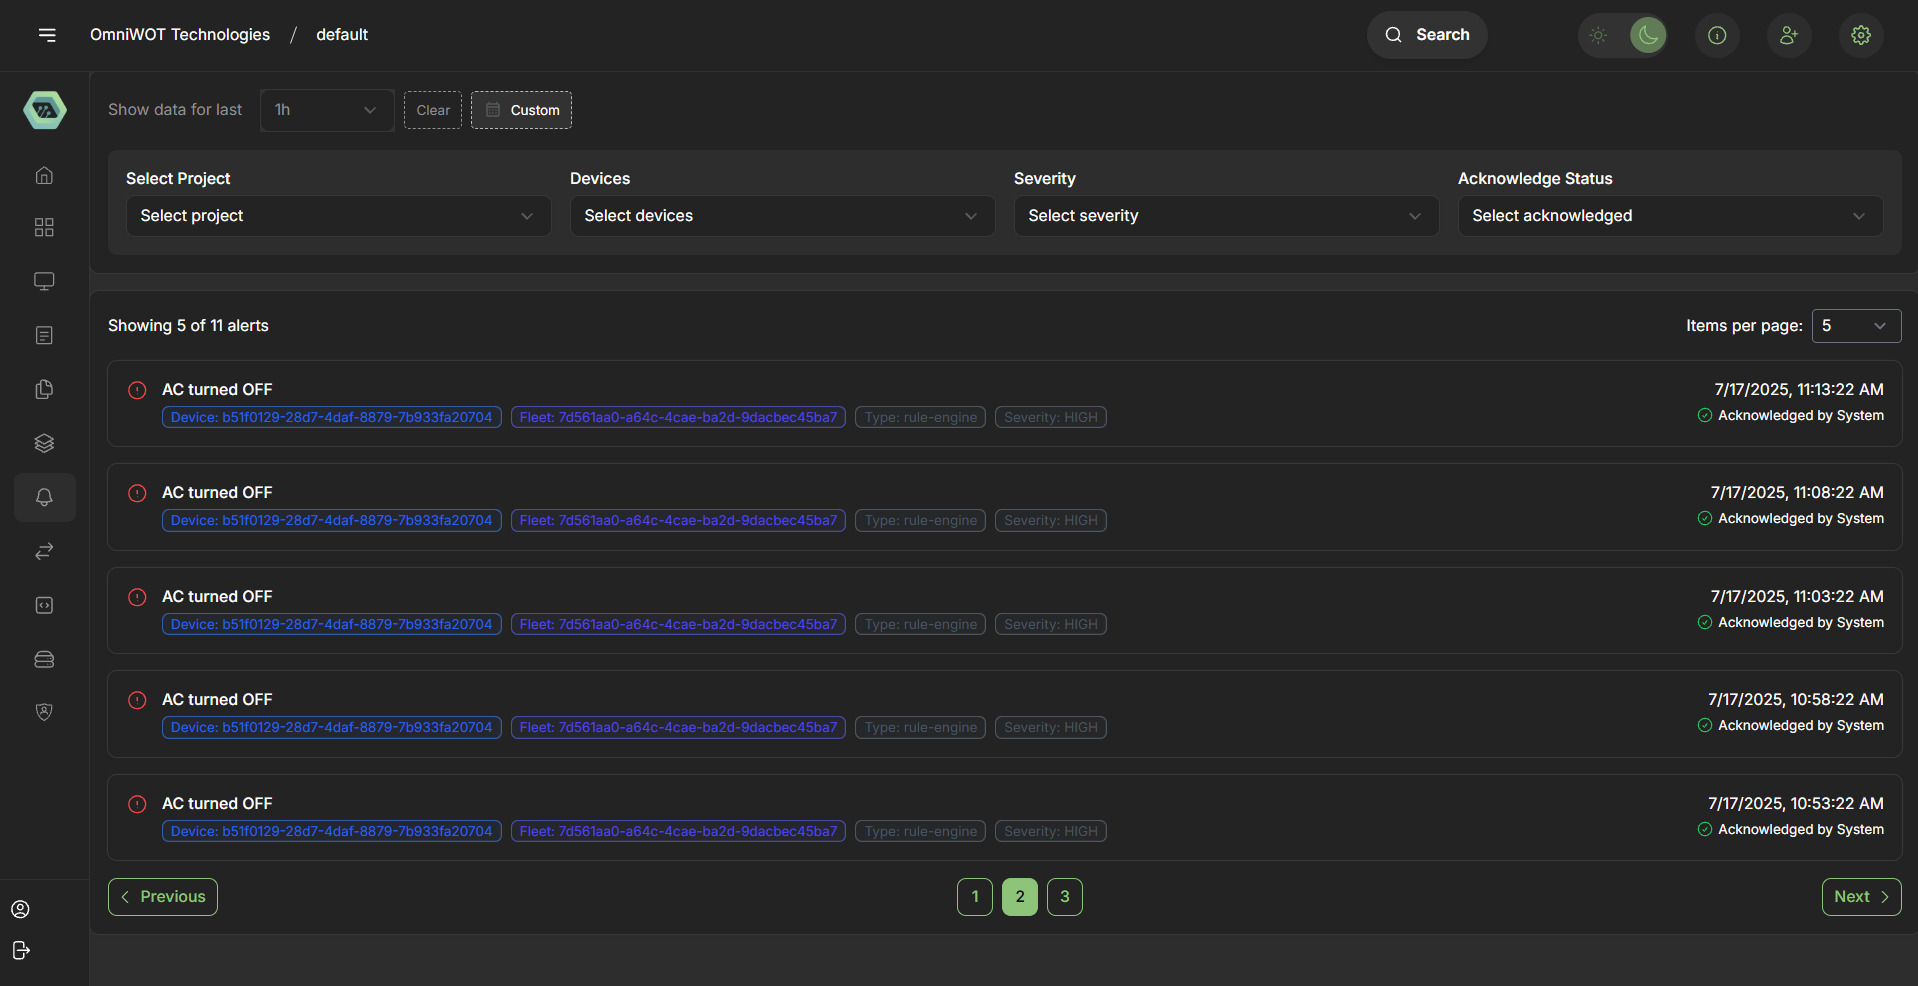Select the code brackets icon in sidebar
This screenshot has width=1918, height=986.
[x=44, y=605]
